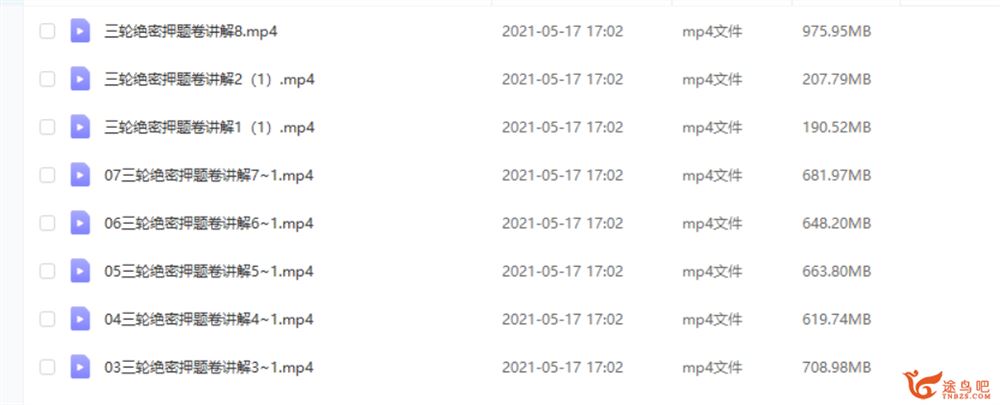Open the file 06三轮绝密押题卷讲解6~1.mp4
Image resolution: width=1000 pixels, height=405 pixels.
(x=209, y=224)
